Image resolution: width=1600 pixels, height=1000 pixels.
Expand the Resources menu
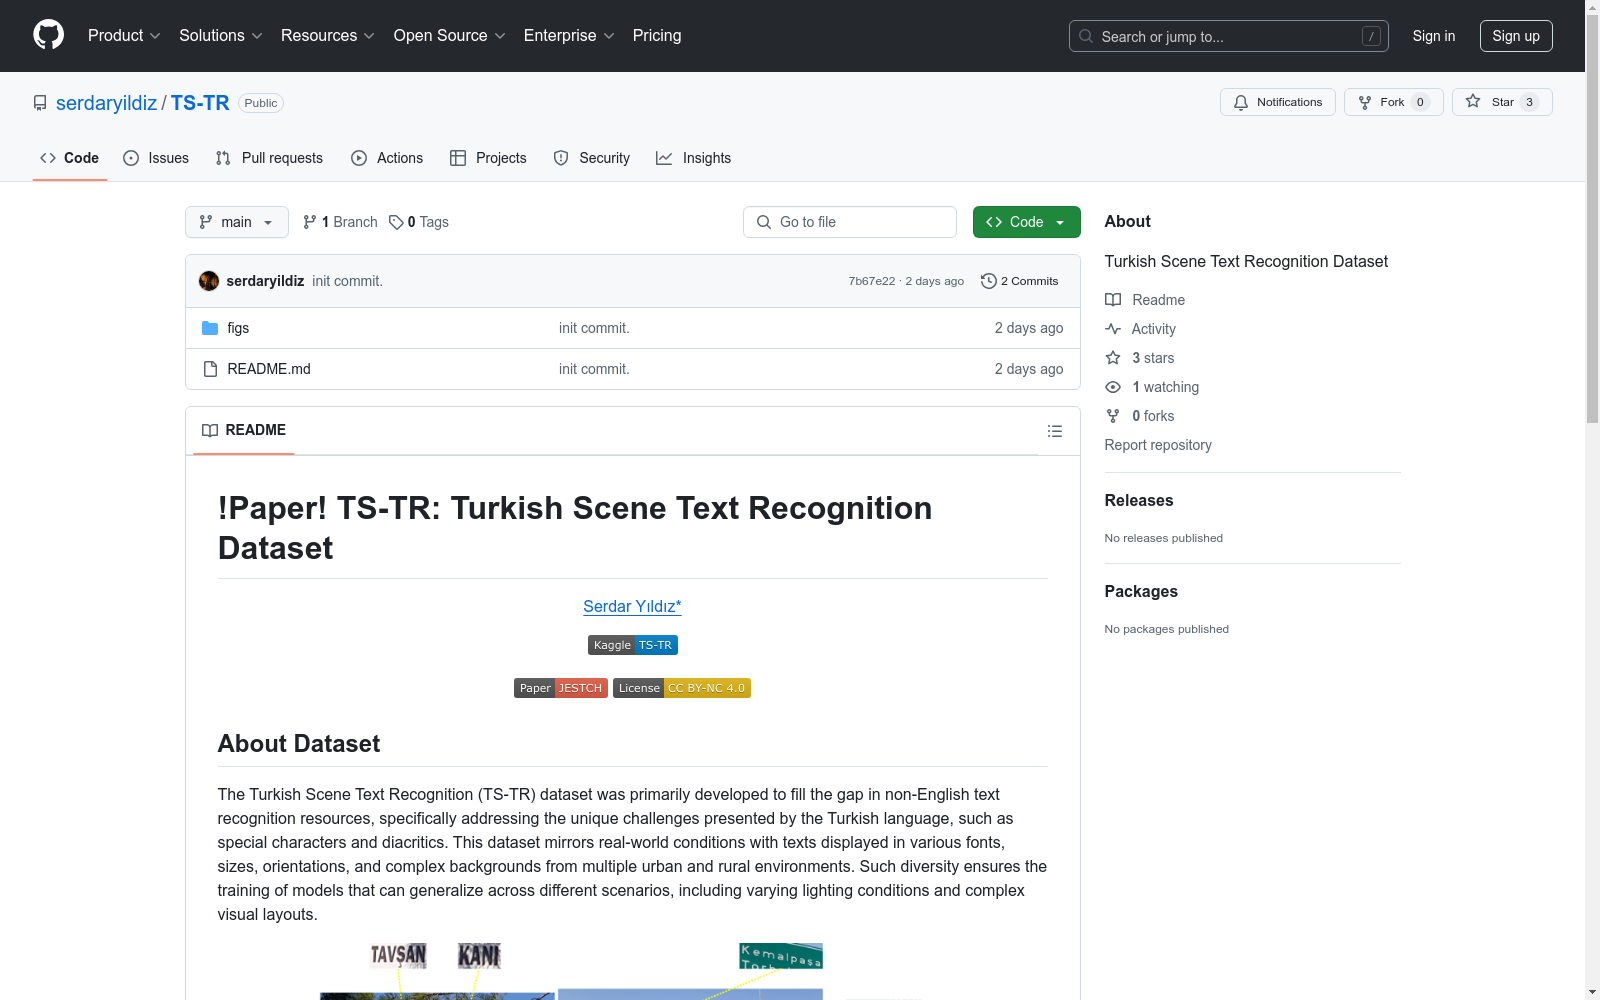[327, 36]
